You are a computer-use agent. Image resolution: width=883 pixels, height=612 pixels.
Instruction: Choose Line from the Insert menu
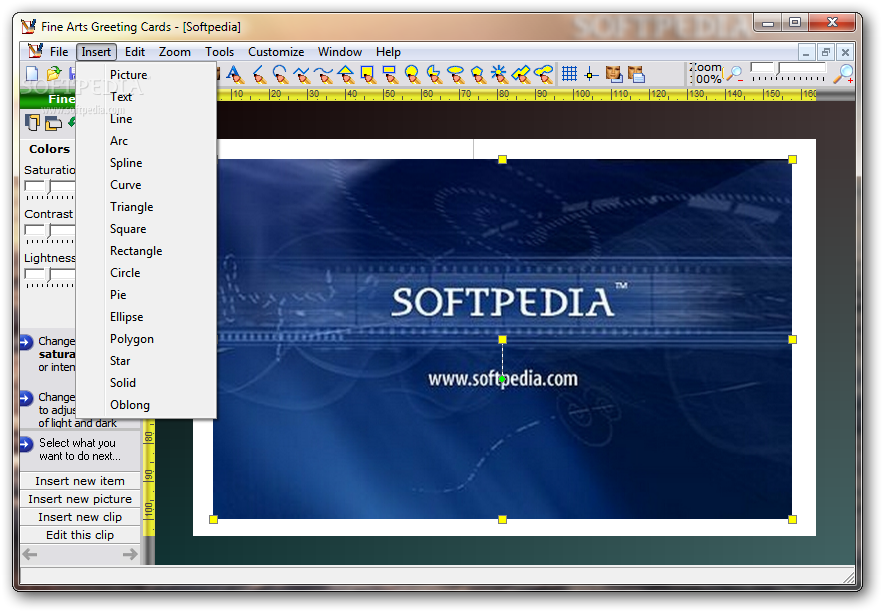(x=146, y=119)
